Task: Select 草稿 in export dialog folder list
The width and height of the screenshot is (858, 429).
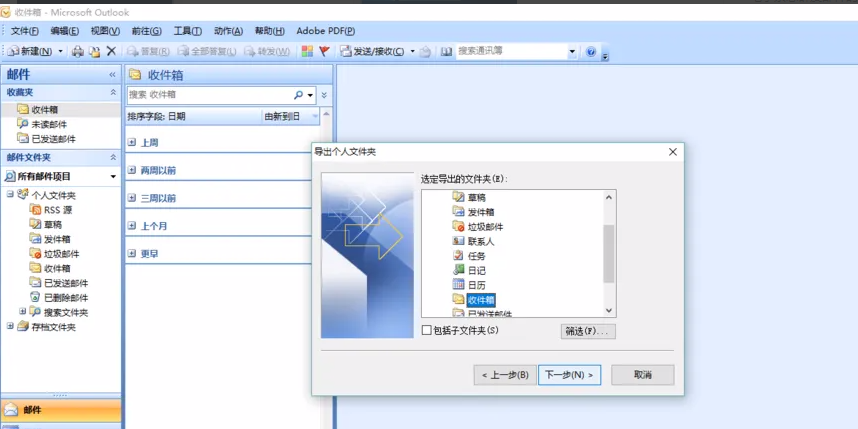Action: (469, 198)
